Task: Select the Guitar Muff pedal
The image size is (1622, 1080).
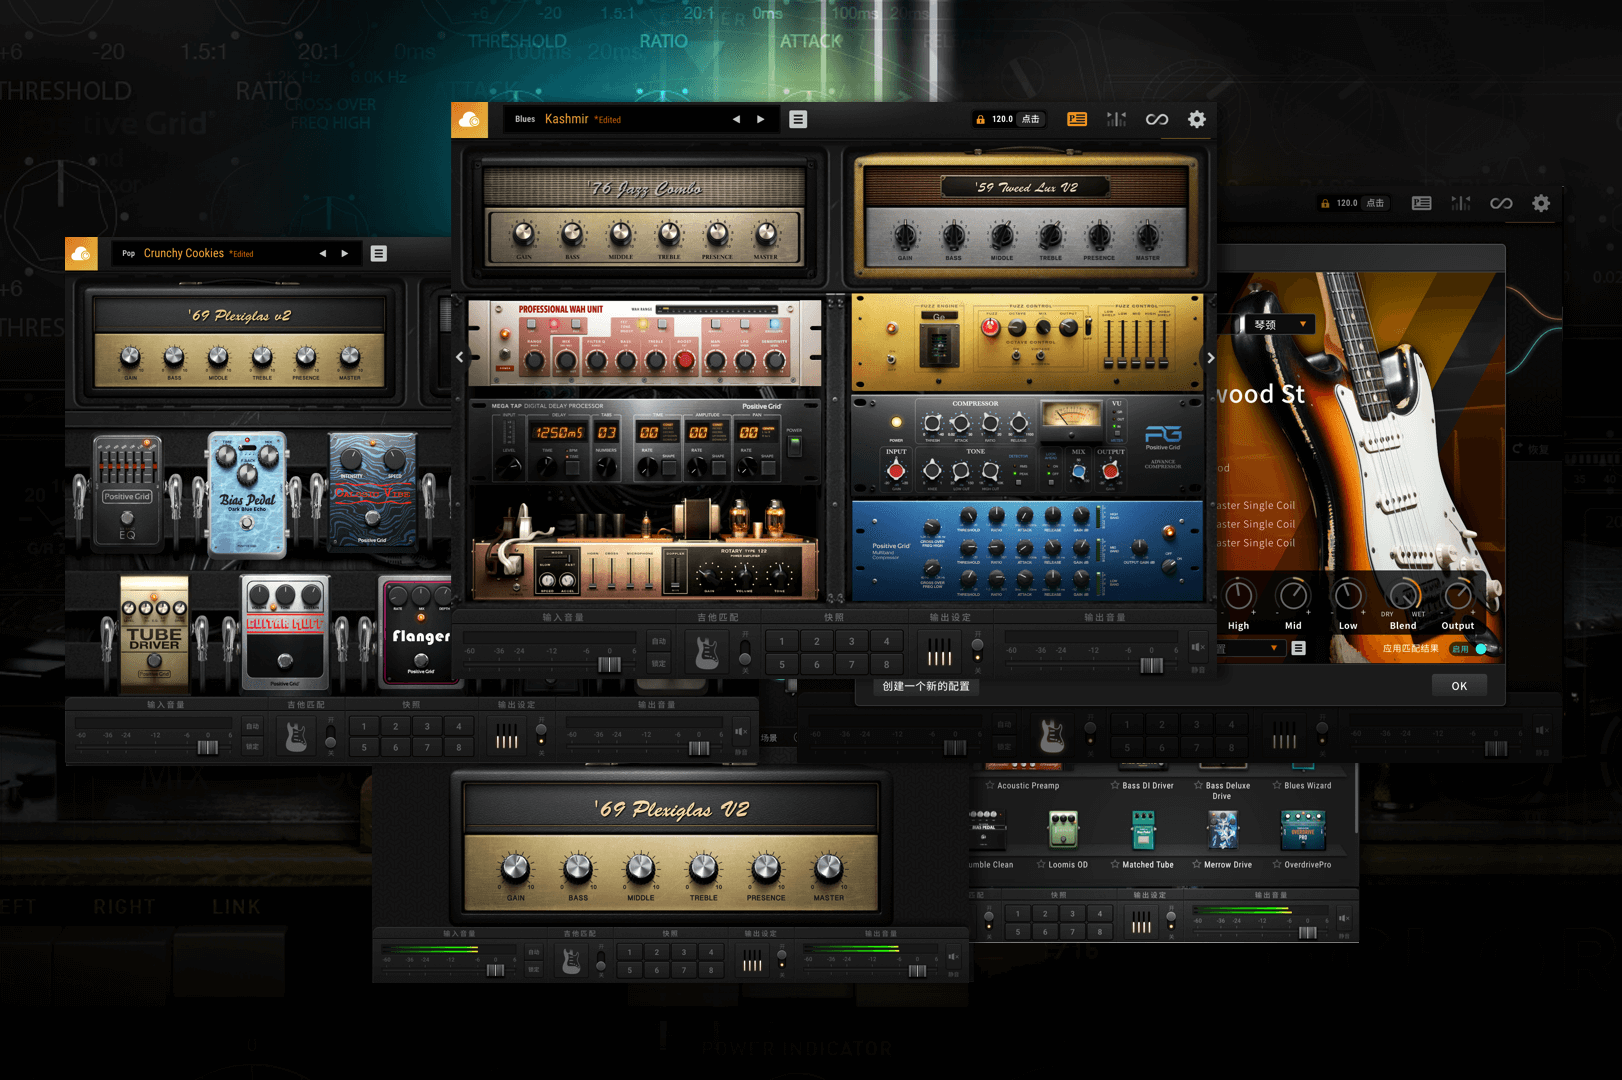Action: [285, 633]
